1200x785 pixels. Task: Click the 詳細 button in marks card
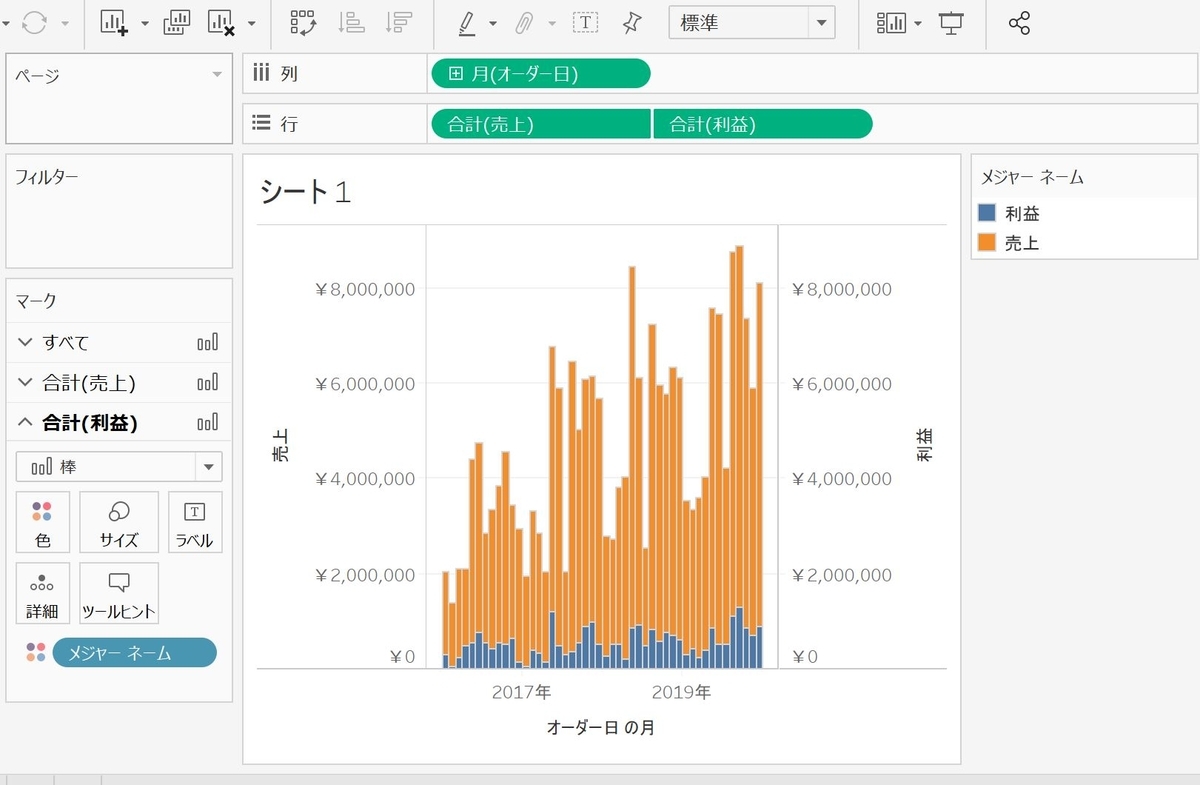[x=43, y=593]
